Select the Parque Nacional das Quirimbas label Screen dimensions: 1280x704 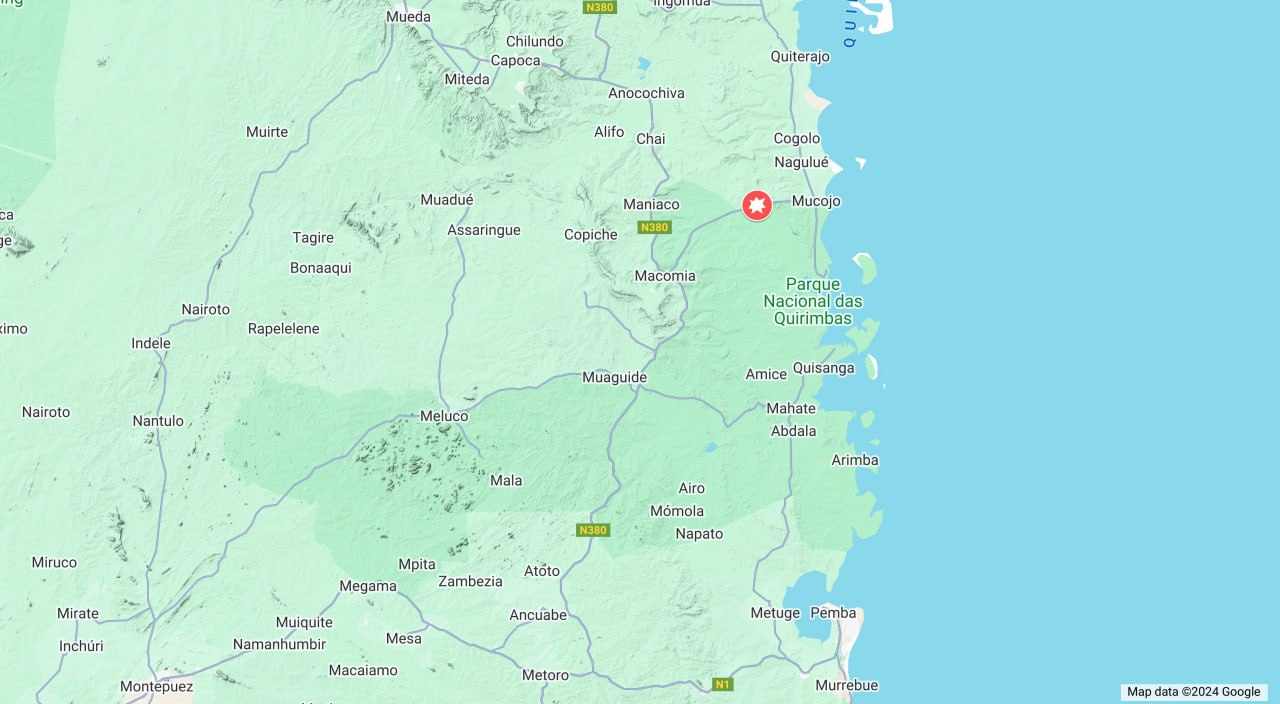pyautogui.click(x=813, y=301)
